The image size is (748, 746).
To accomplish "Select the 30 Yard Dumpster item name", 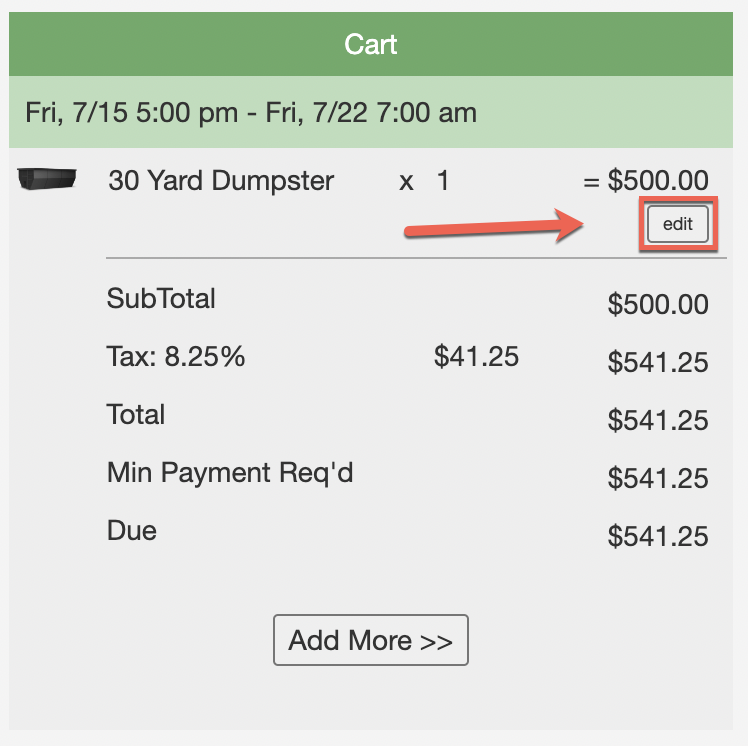I will (221, 181).
